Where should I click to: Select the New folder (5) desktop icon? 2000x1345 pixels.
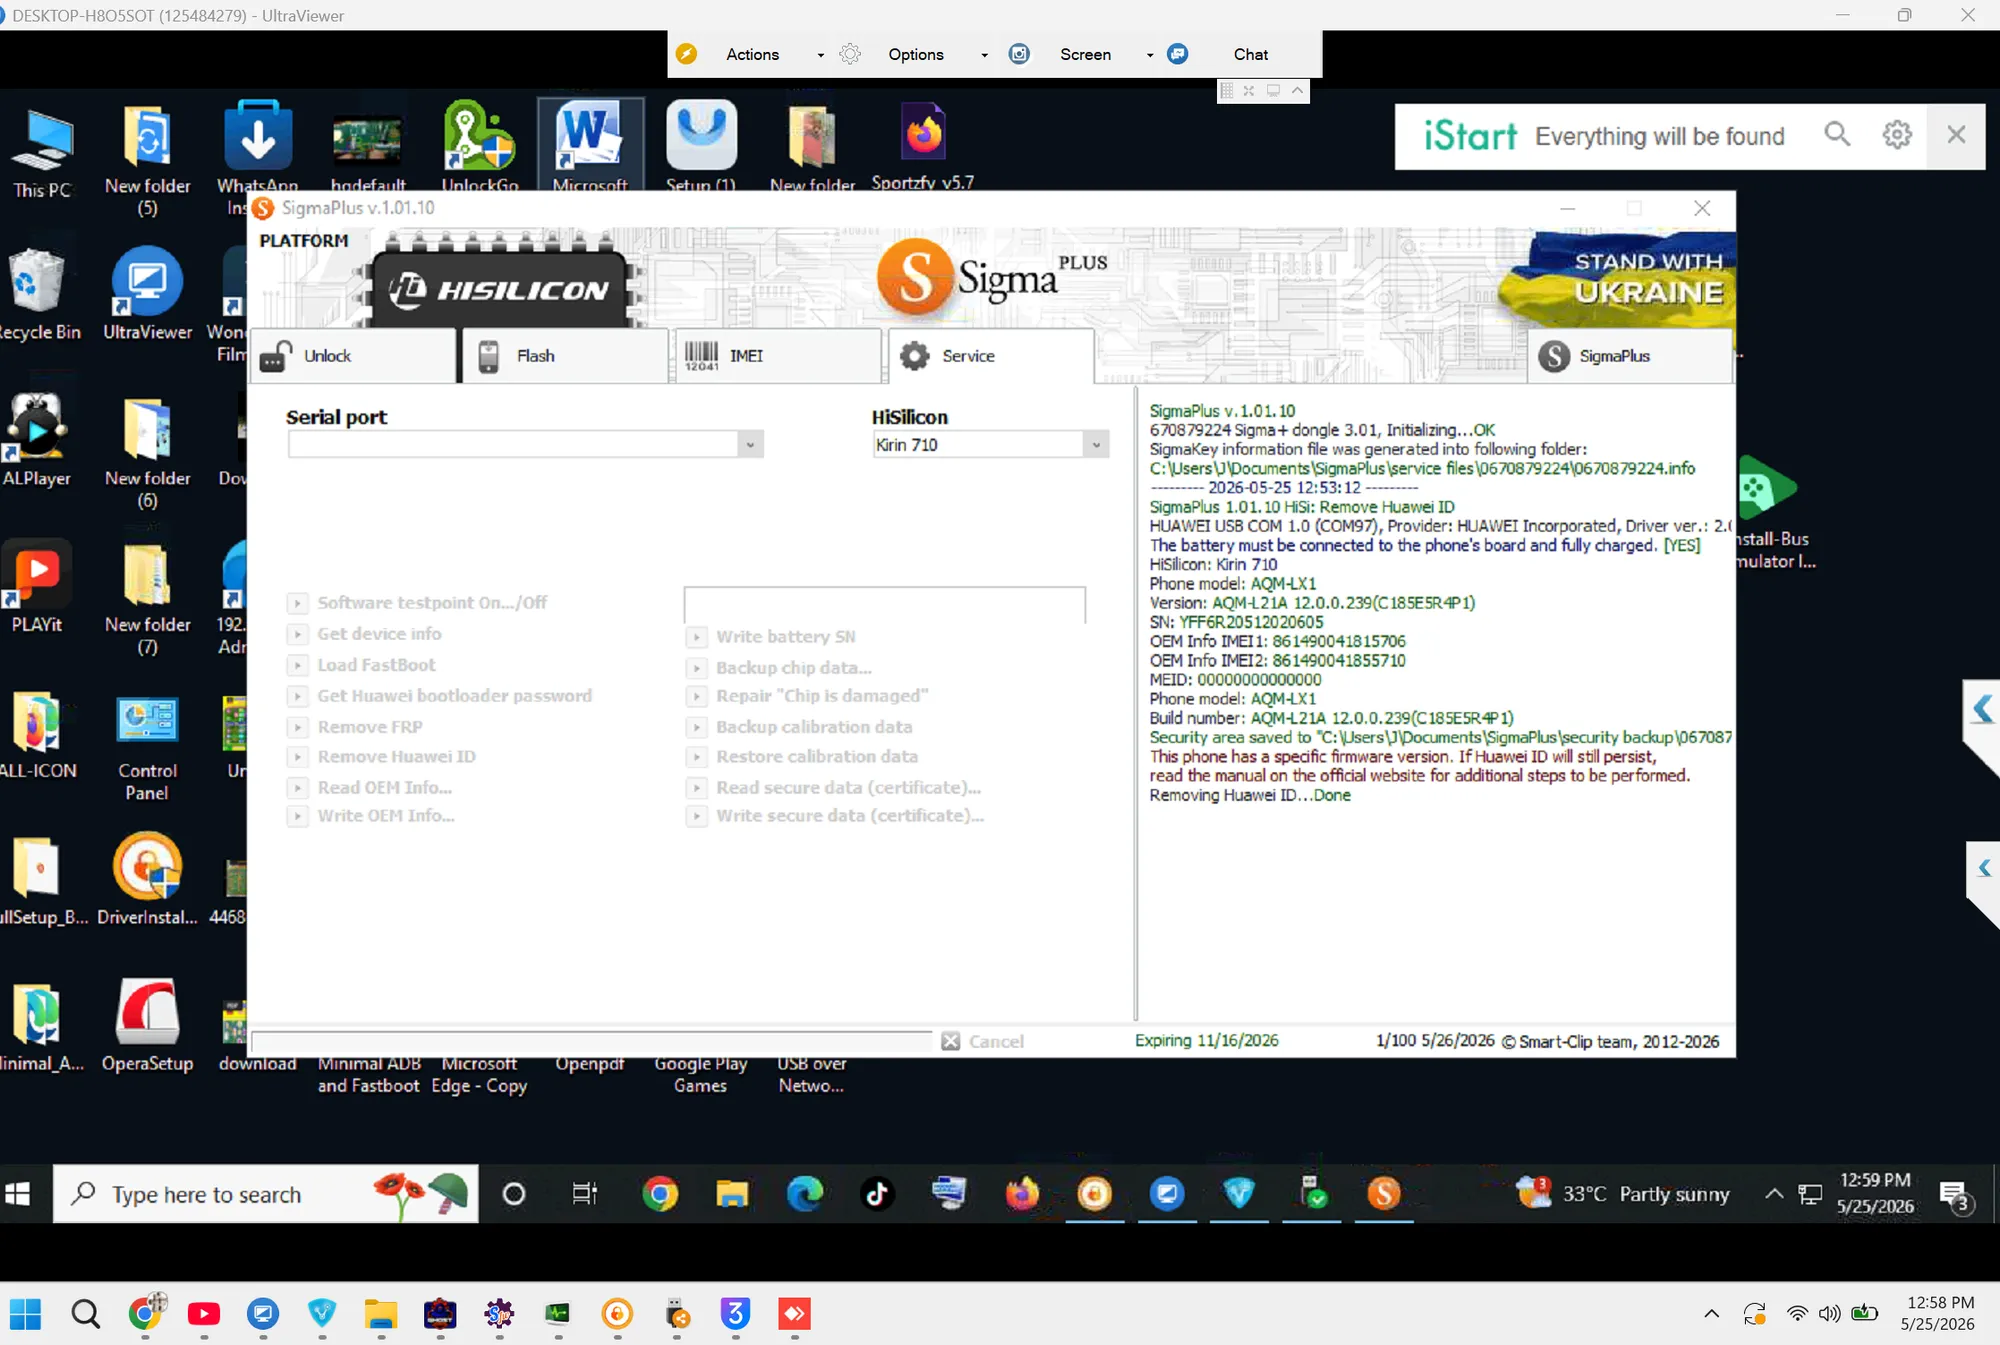148,162
